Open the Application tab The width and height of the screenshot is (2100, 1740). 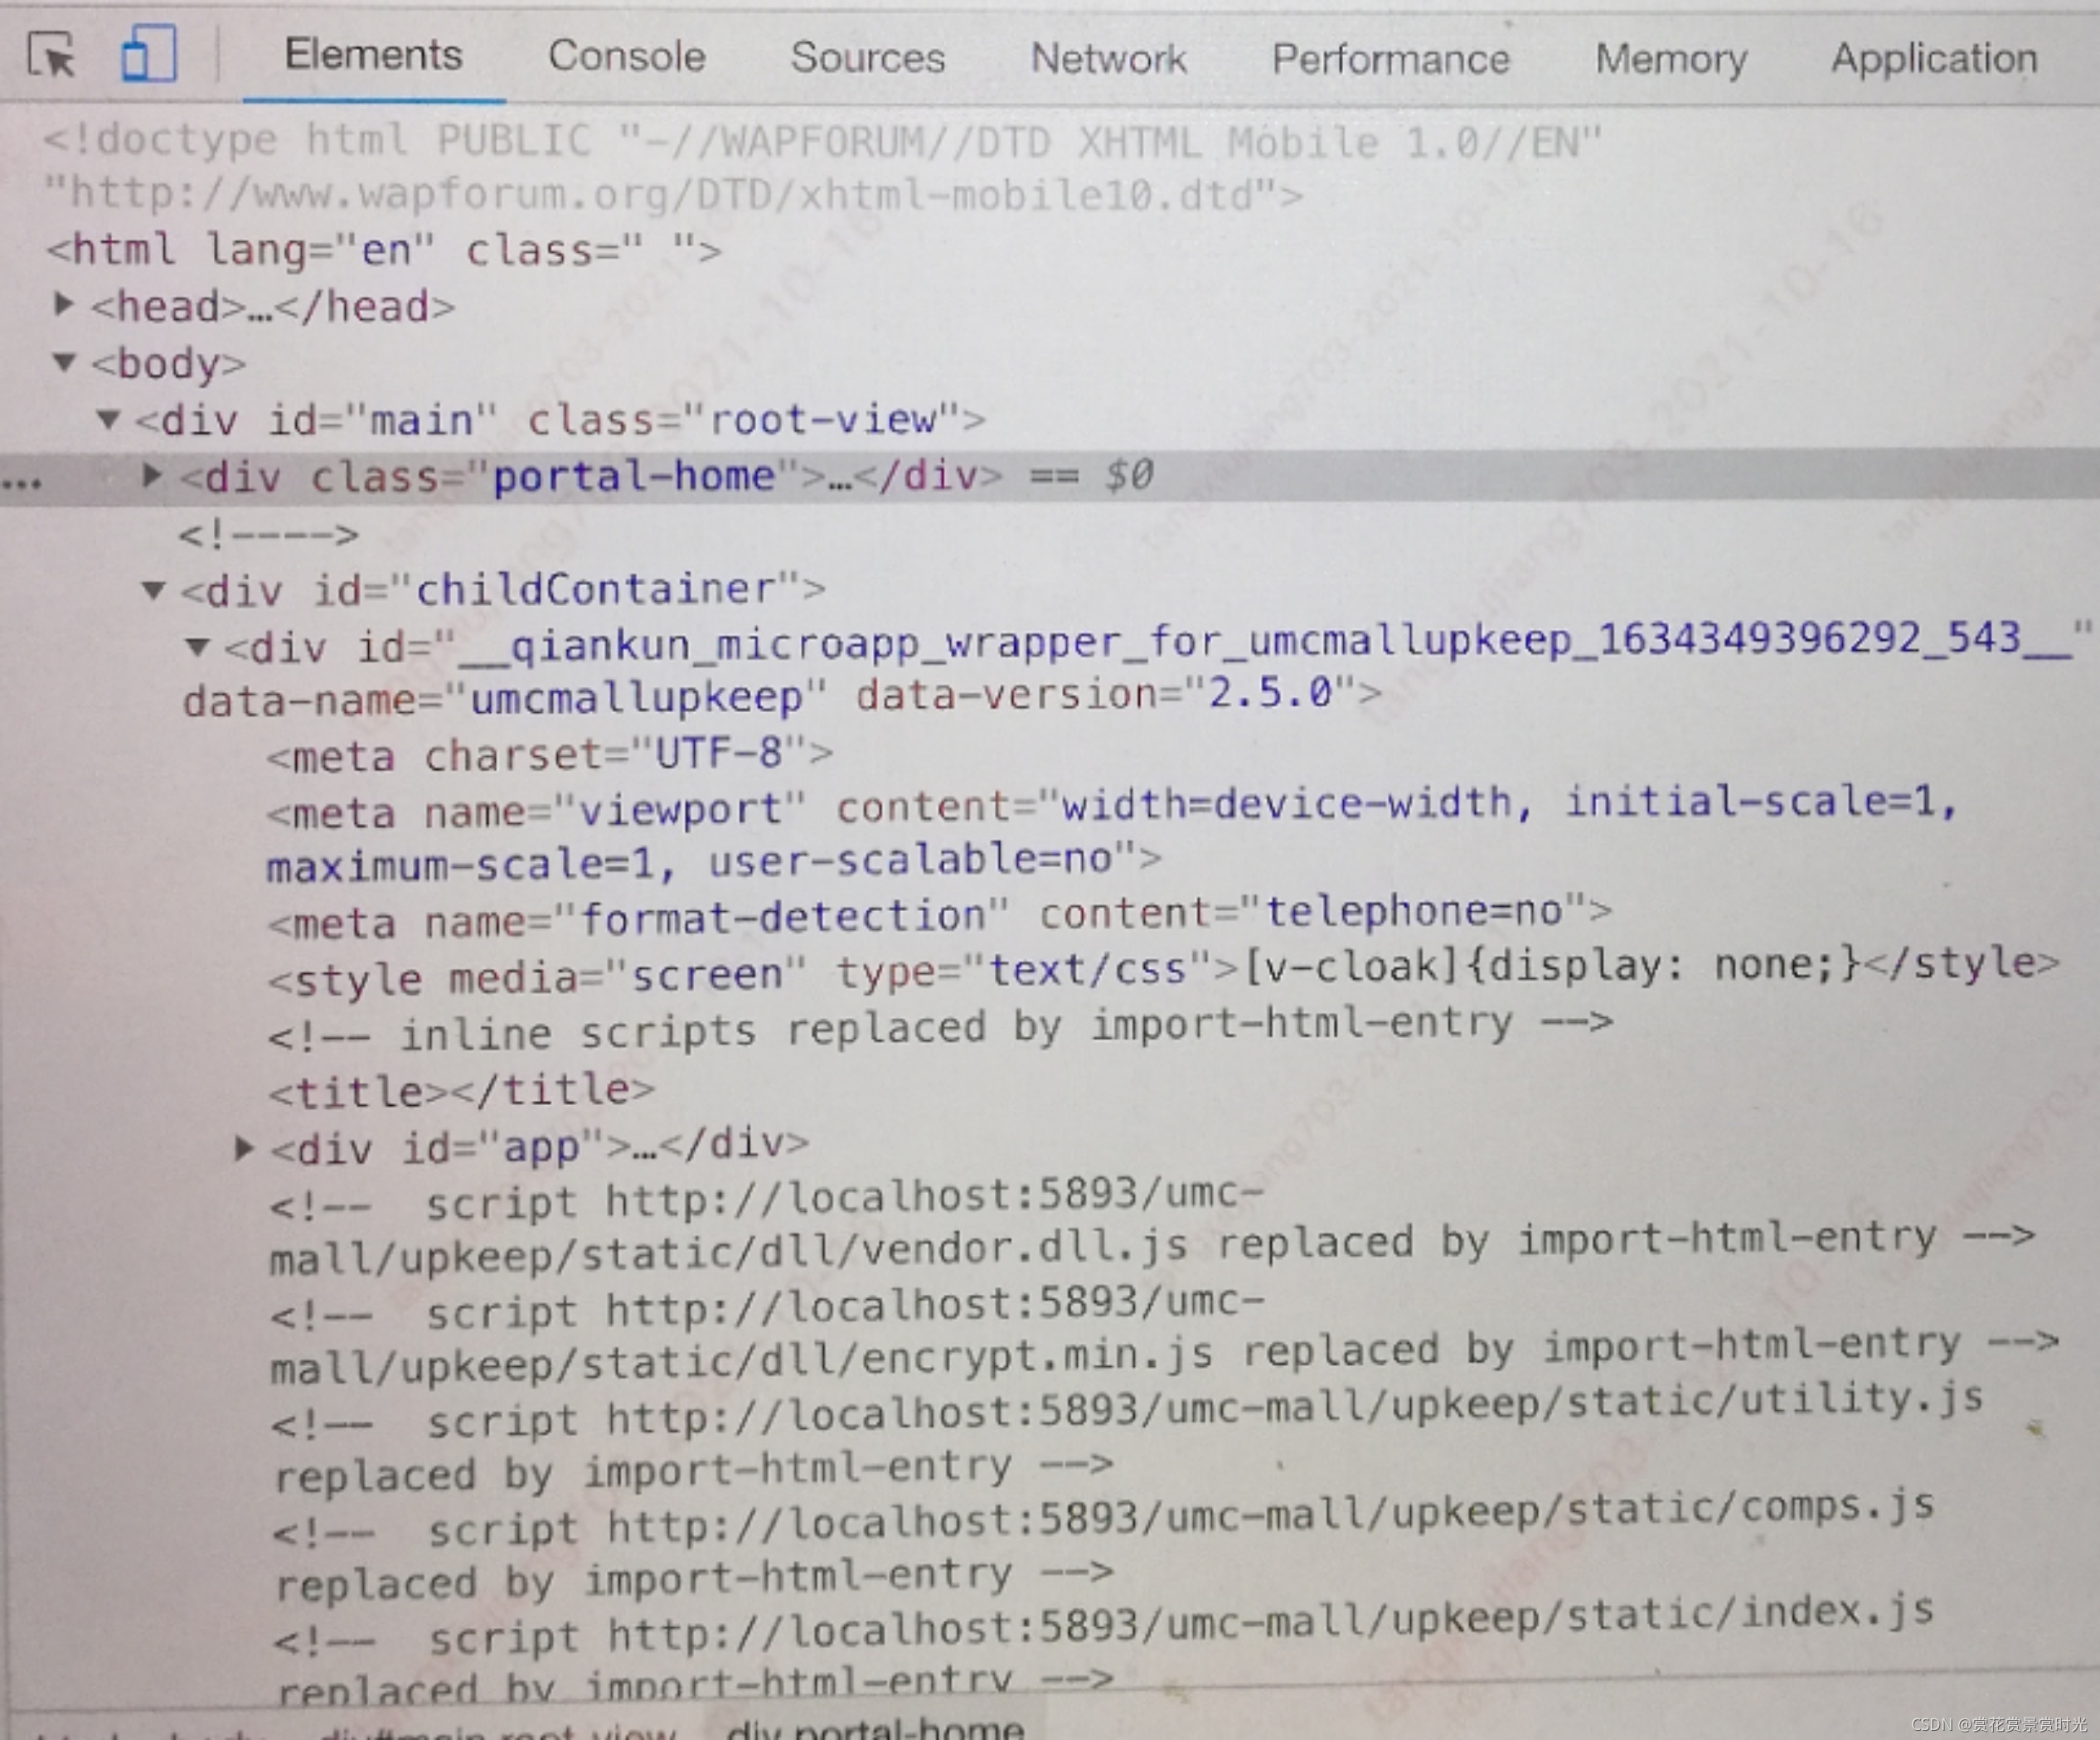tap(1933, 59)
